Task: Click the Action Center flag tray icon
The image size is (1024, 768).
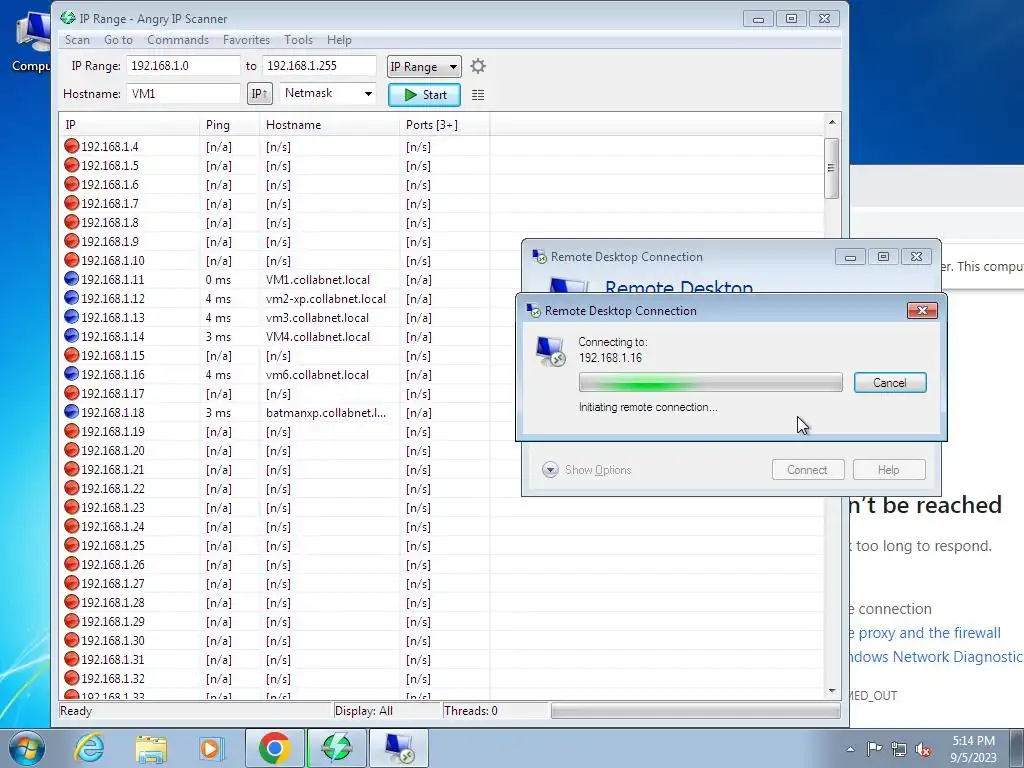Action: [x=874, y=749]
